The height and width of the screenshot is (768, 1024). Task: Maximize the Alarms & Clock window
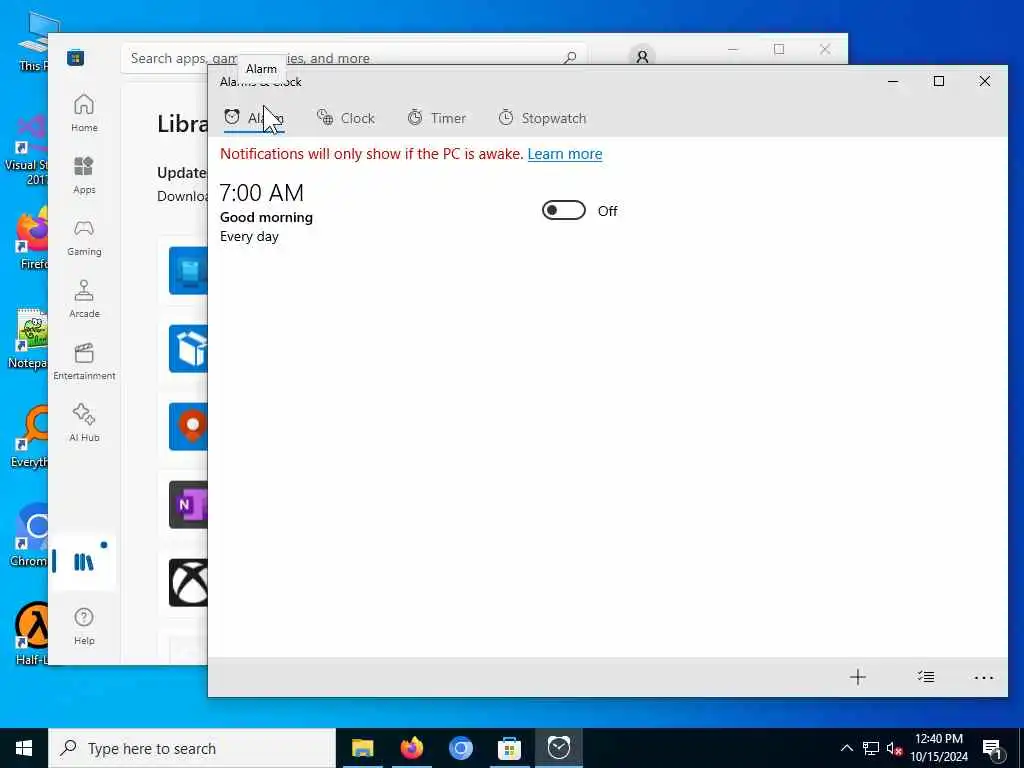pyautogui.click(x=938, y=81)
